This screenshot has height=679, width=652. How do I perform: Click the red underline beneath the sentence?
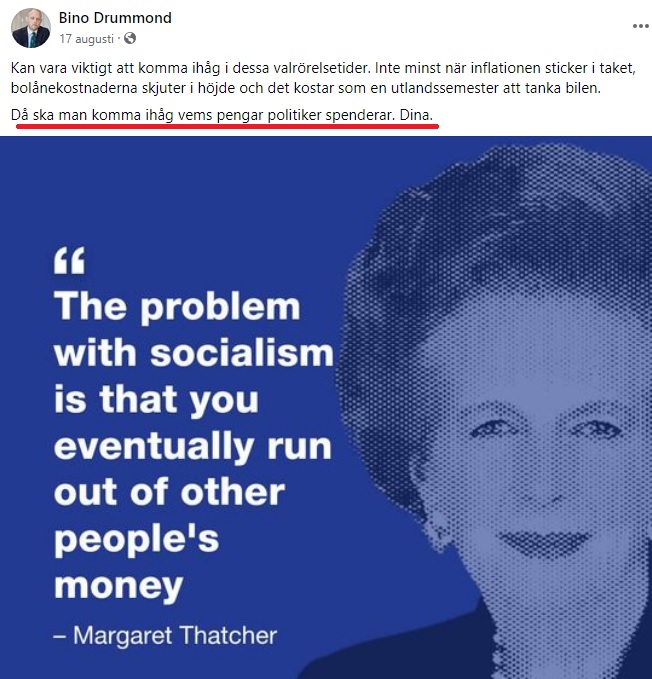pos(228,126)
